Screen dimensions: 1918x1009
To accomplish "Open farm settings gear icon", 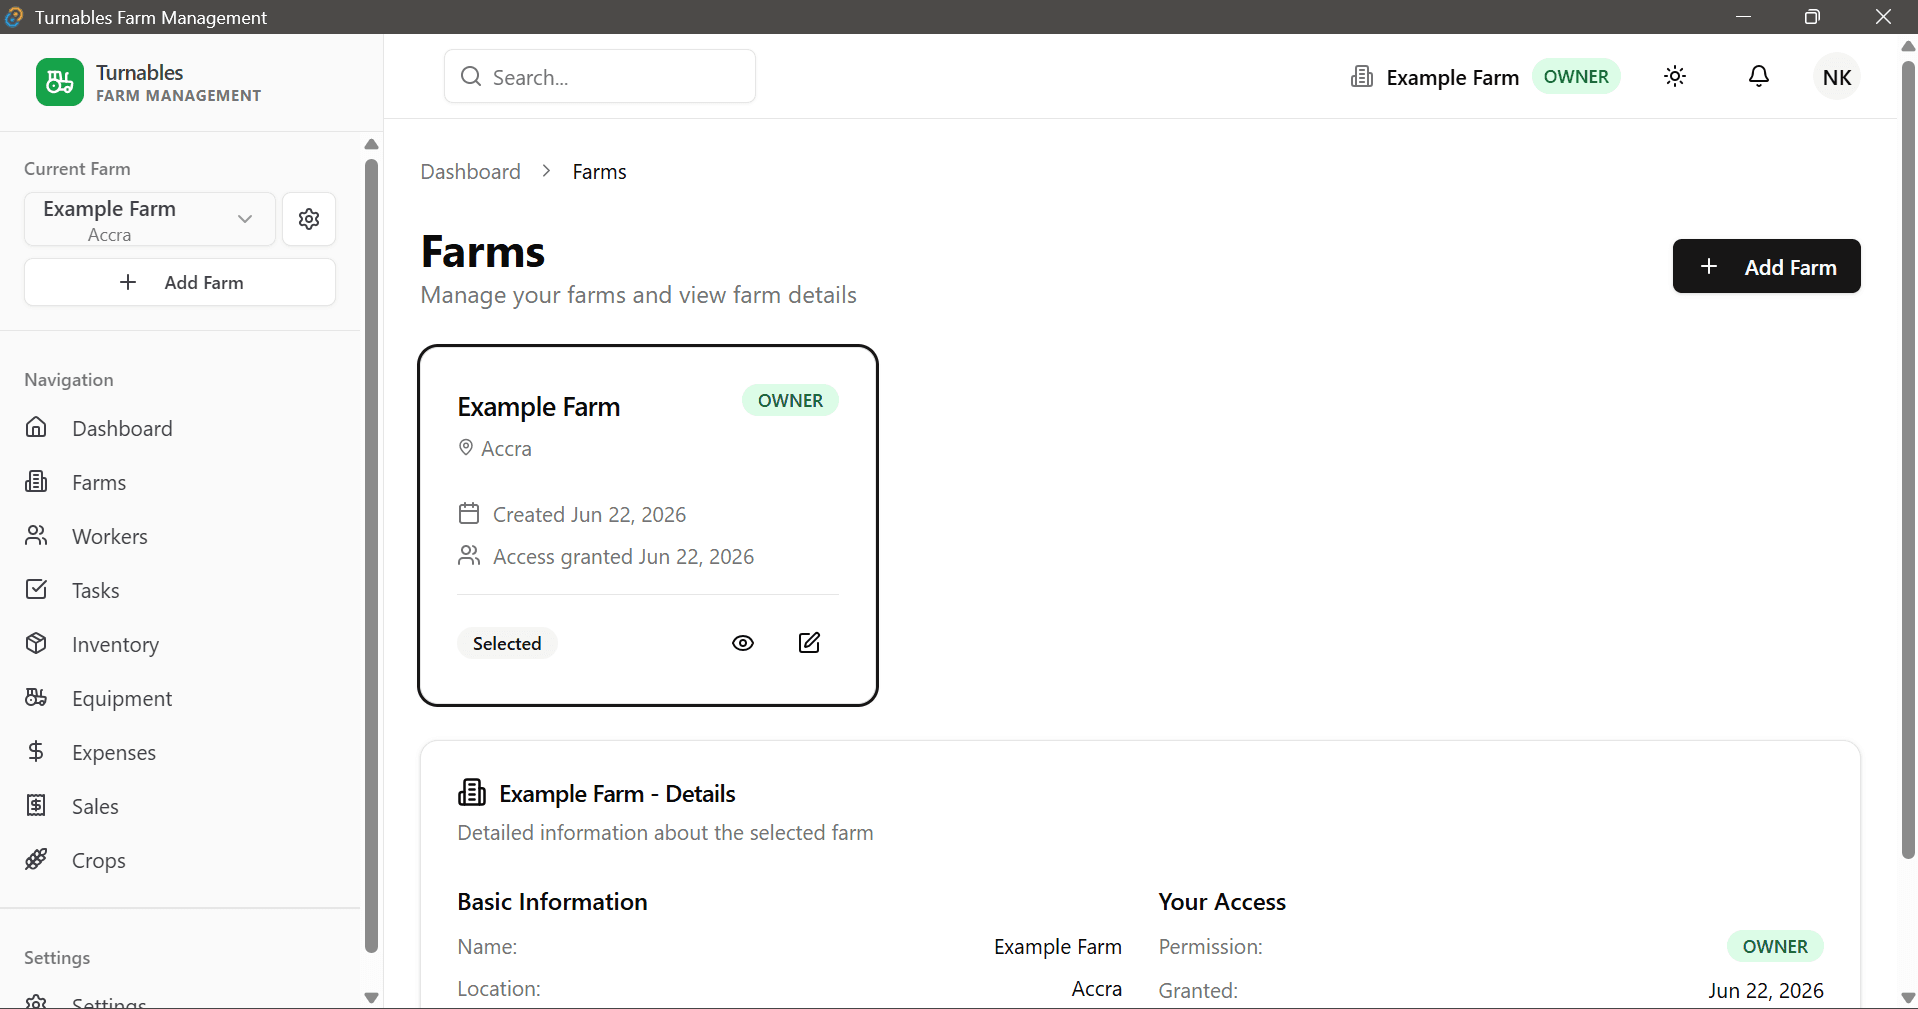I will (309, 219).
